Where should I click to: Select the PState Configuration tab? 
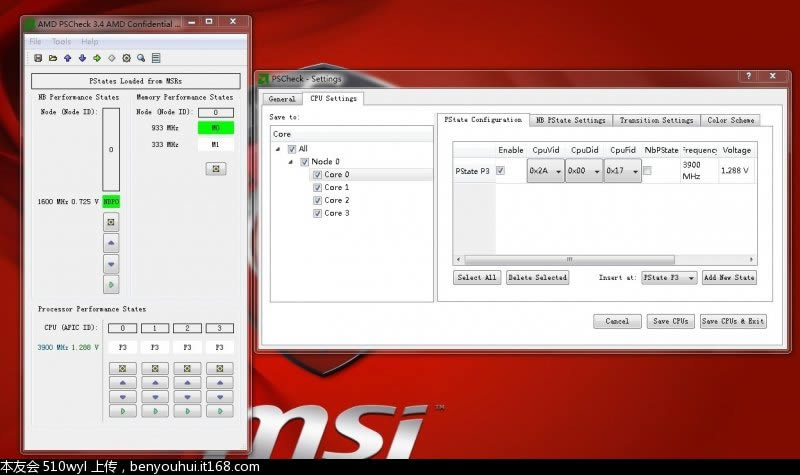pyautogui.click(x=483, y=119)
